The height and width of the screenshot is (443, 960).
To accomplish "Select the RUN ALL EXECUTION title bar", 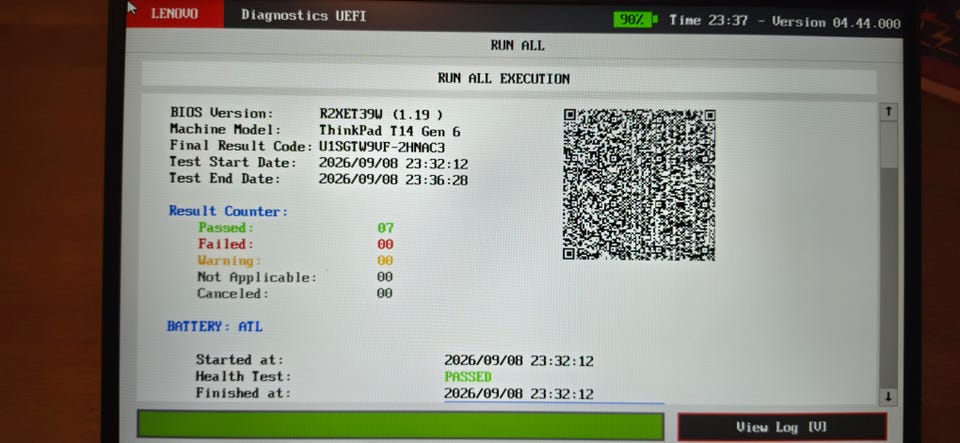I will [503, 78].
